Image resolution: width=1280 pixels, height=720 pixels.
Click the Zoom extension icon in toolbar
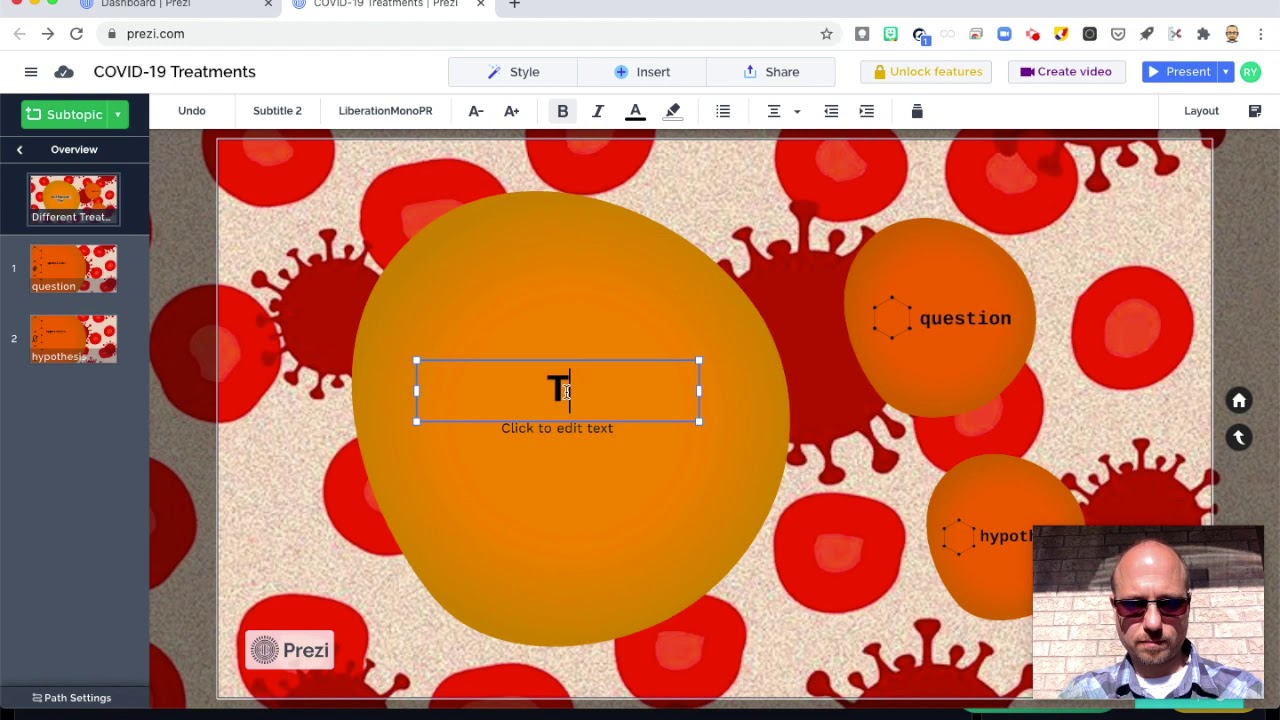click(x=1004, y=34)
